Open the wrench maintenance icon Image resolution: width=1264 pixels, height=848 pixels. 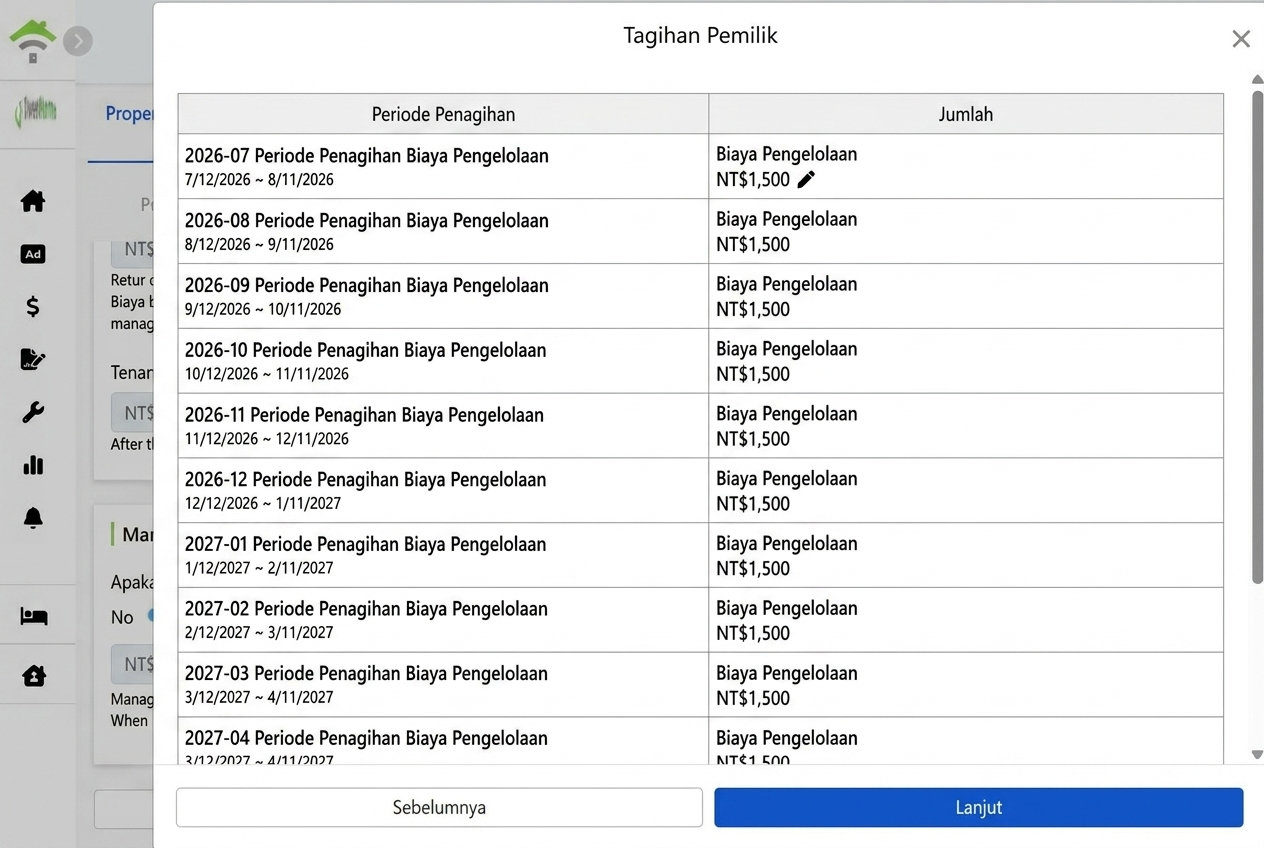pyautogui.click(x=33, y=412)
